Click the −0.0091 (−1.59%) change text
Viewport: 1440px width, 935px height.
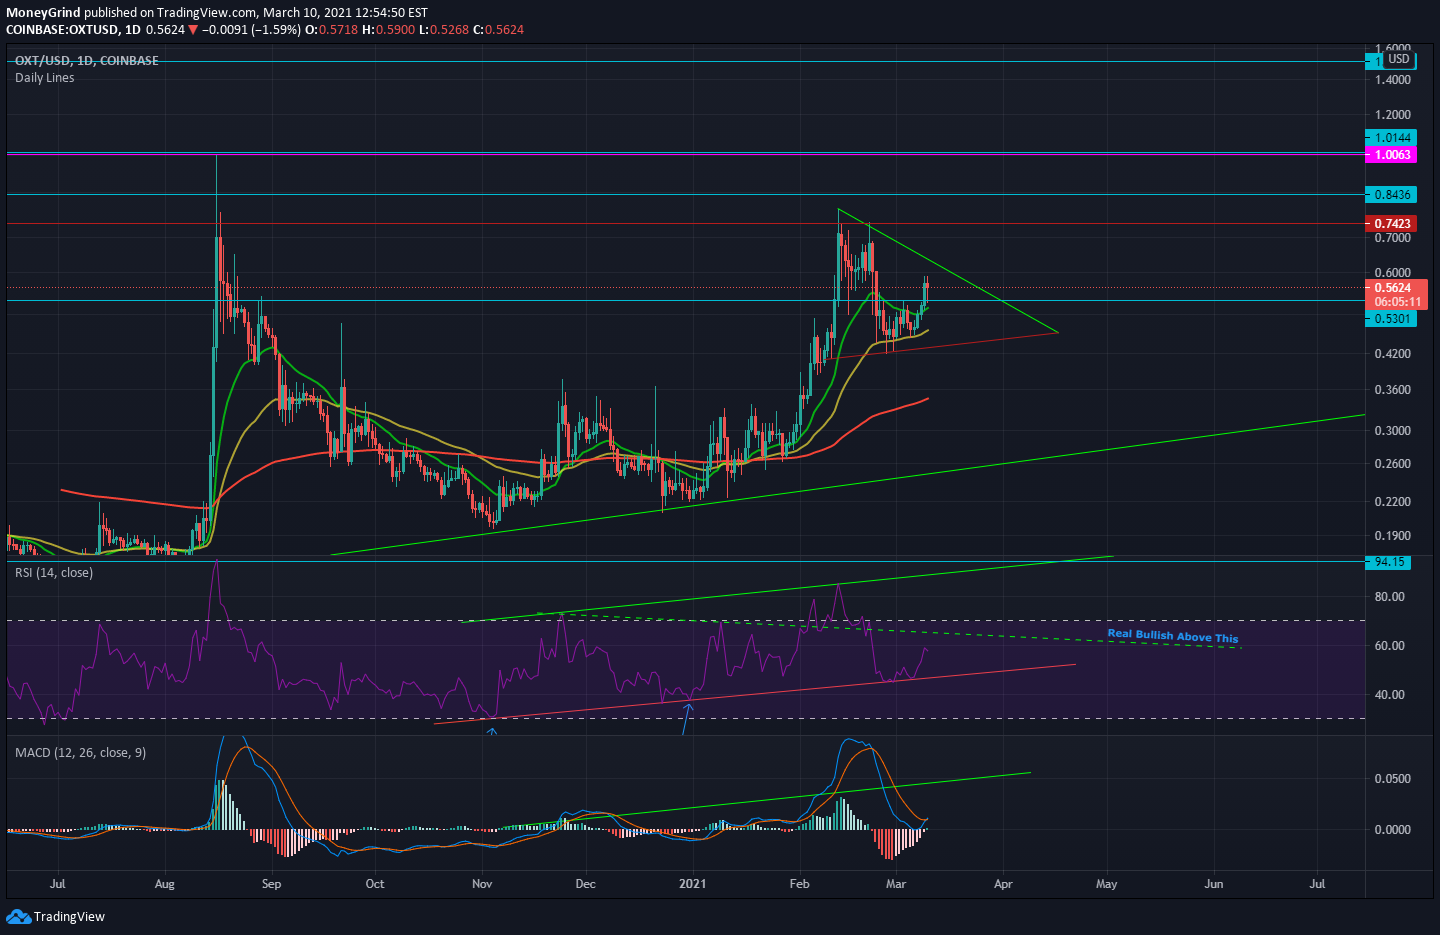pos(251,29)
